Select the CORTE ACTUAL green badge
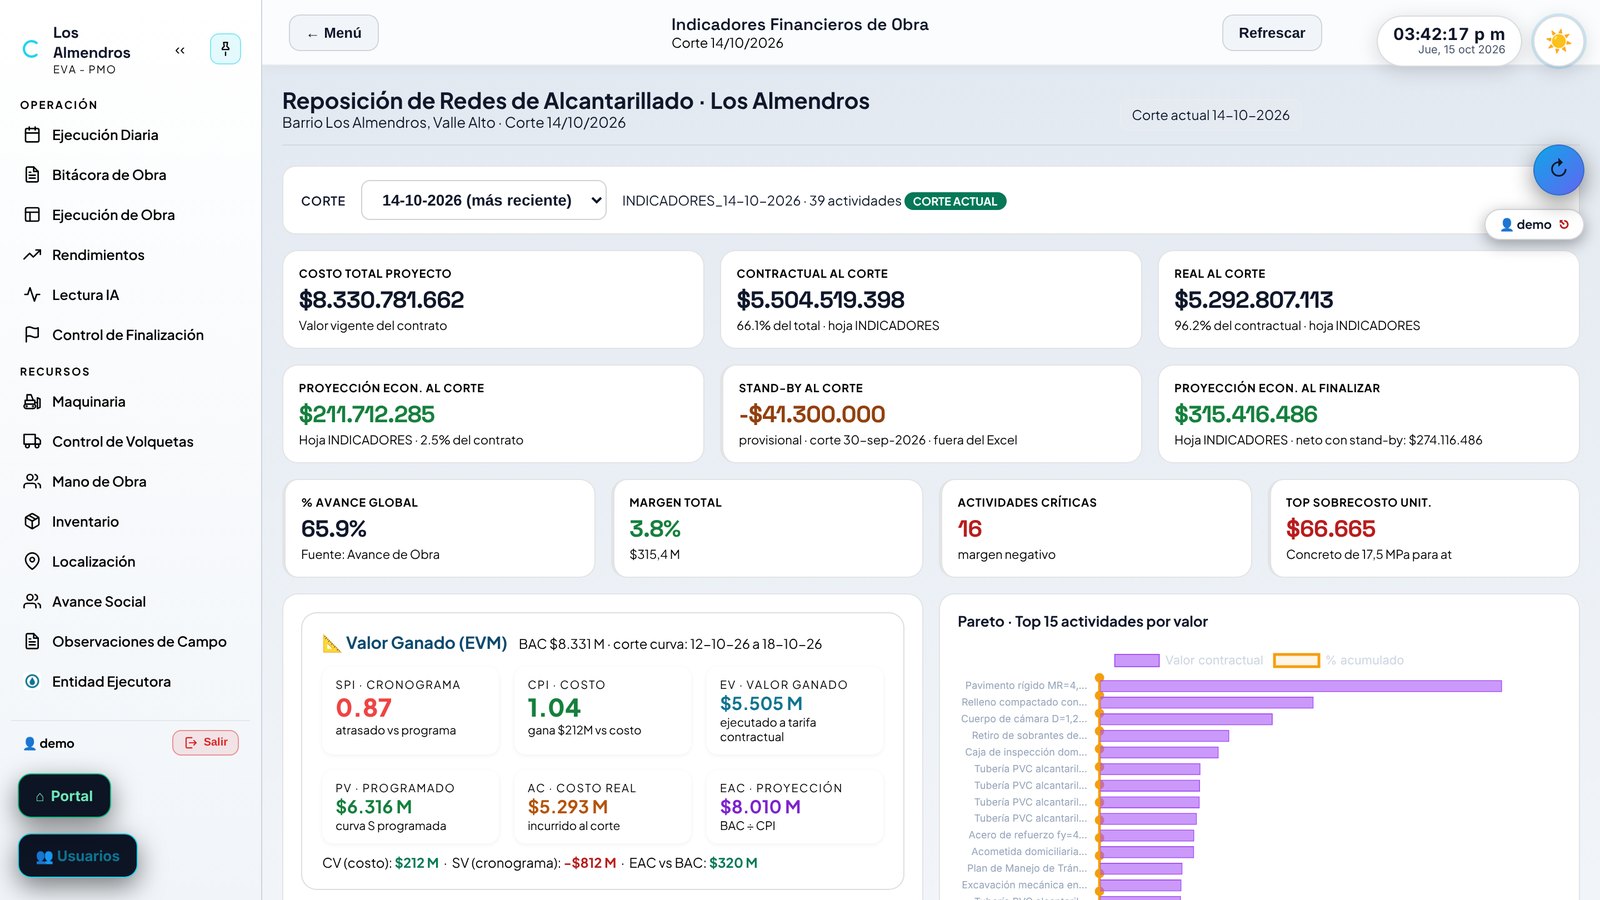Viewport: 1600px width, 900px height. pyautogui.click(x=955, y=201)
